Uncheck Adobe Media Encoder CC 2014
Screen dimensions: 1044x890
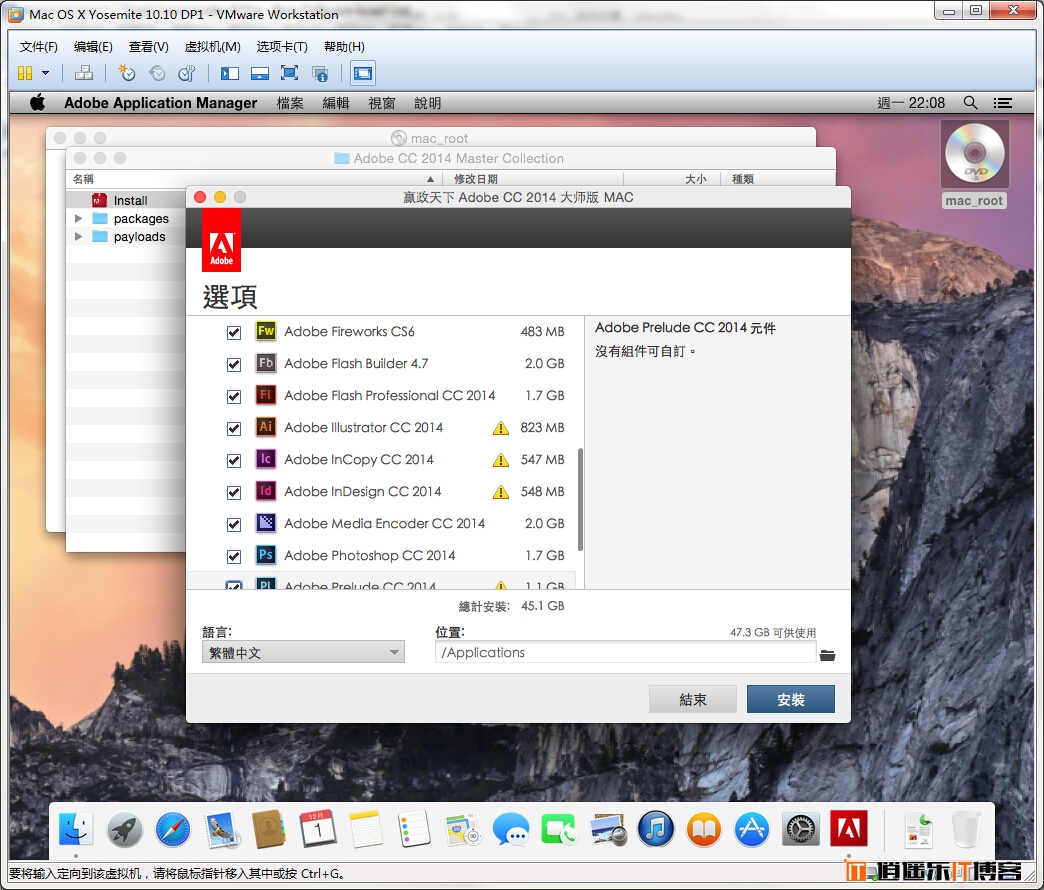[234, 524]
